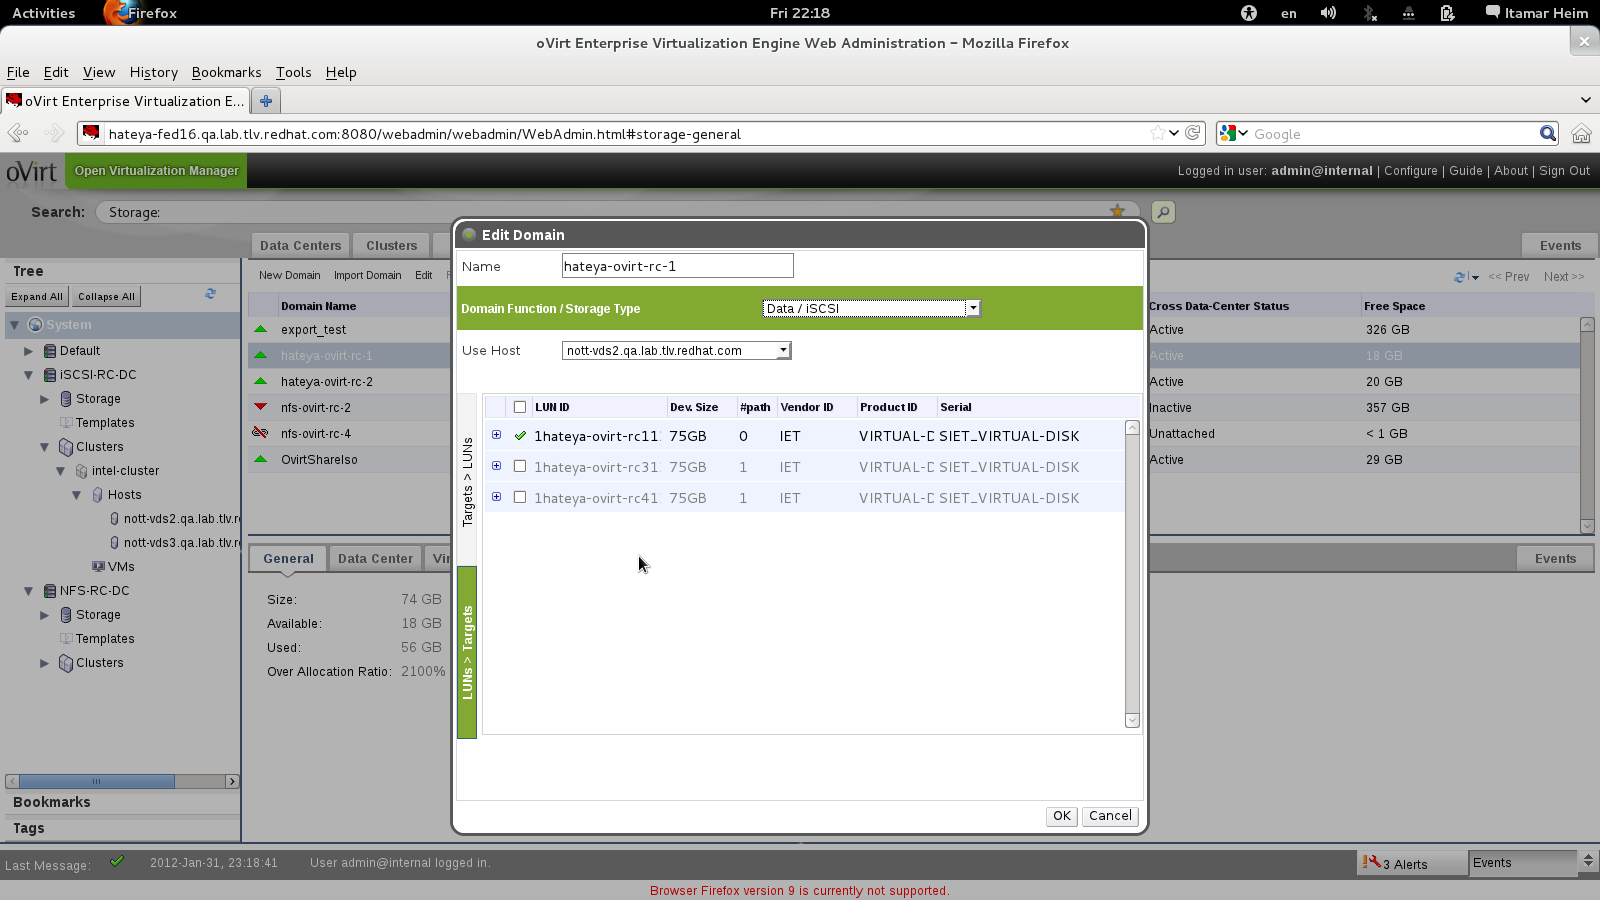Screen dimensions: 1600x900
Task: Open accessibility menu in top bar
Action: pyautogui.click(x=1249, y=13)
